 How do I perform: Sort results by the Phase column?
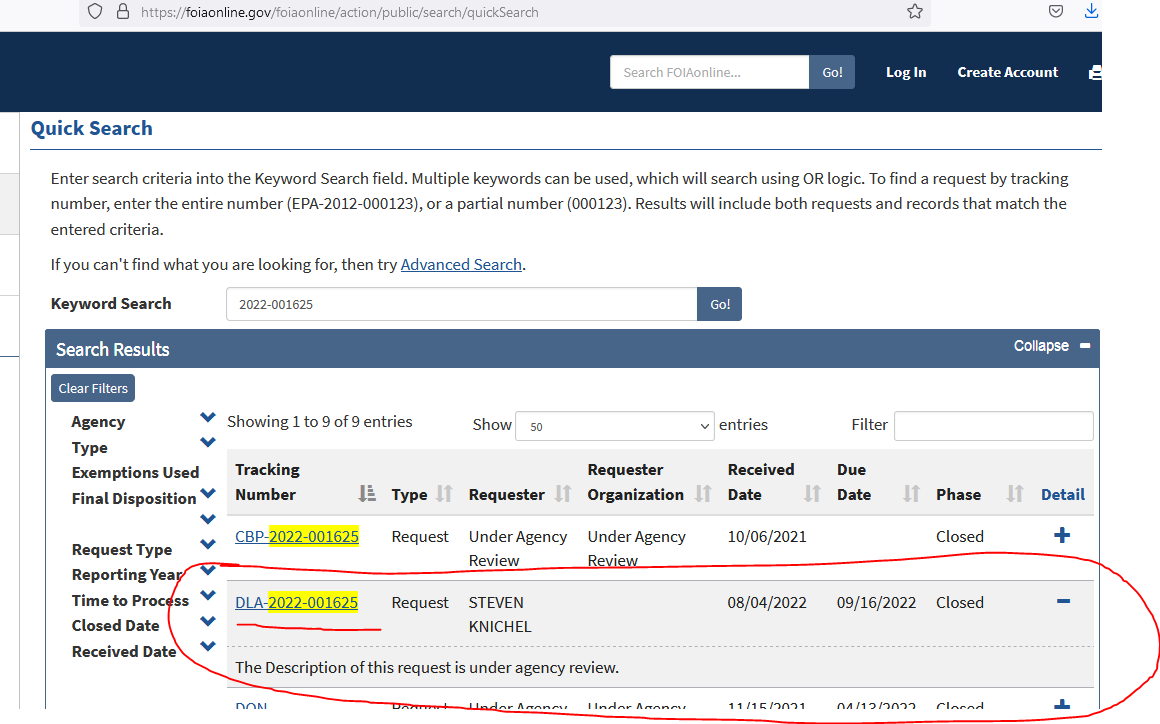tap(1015, 494)
